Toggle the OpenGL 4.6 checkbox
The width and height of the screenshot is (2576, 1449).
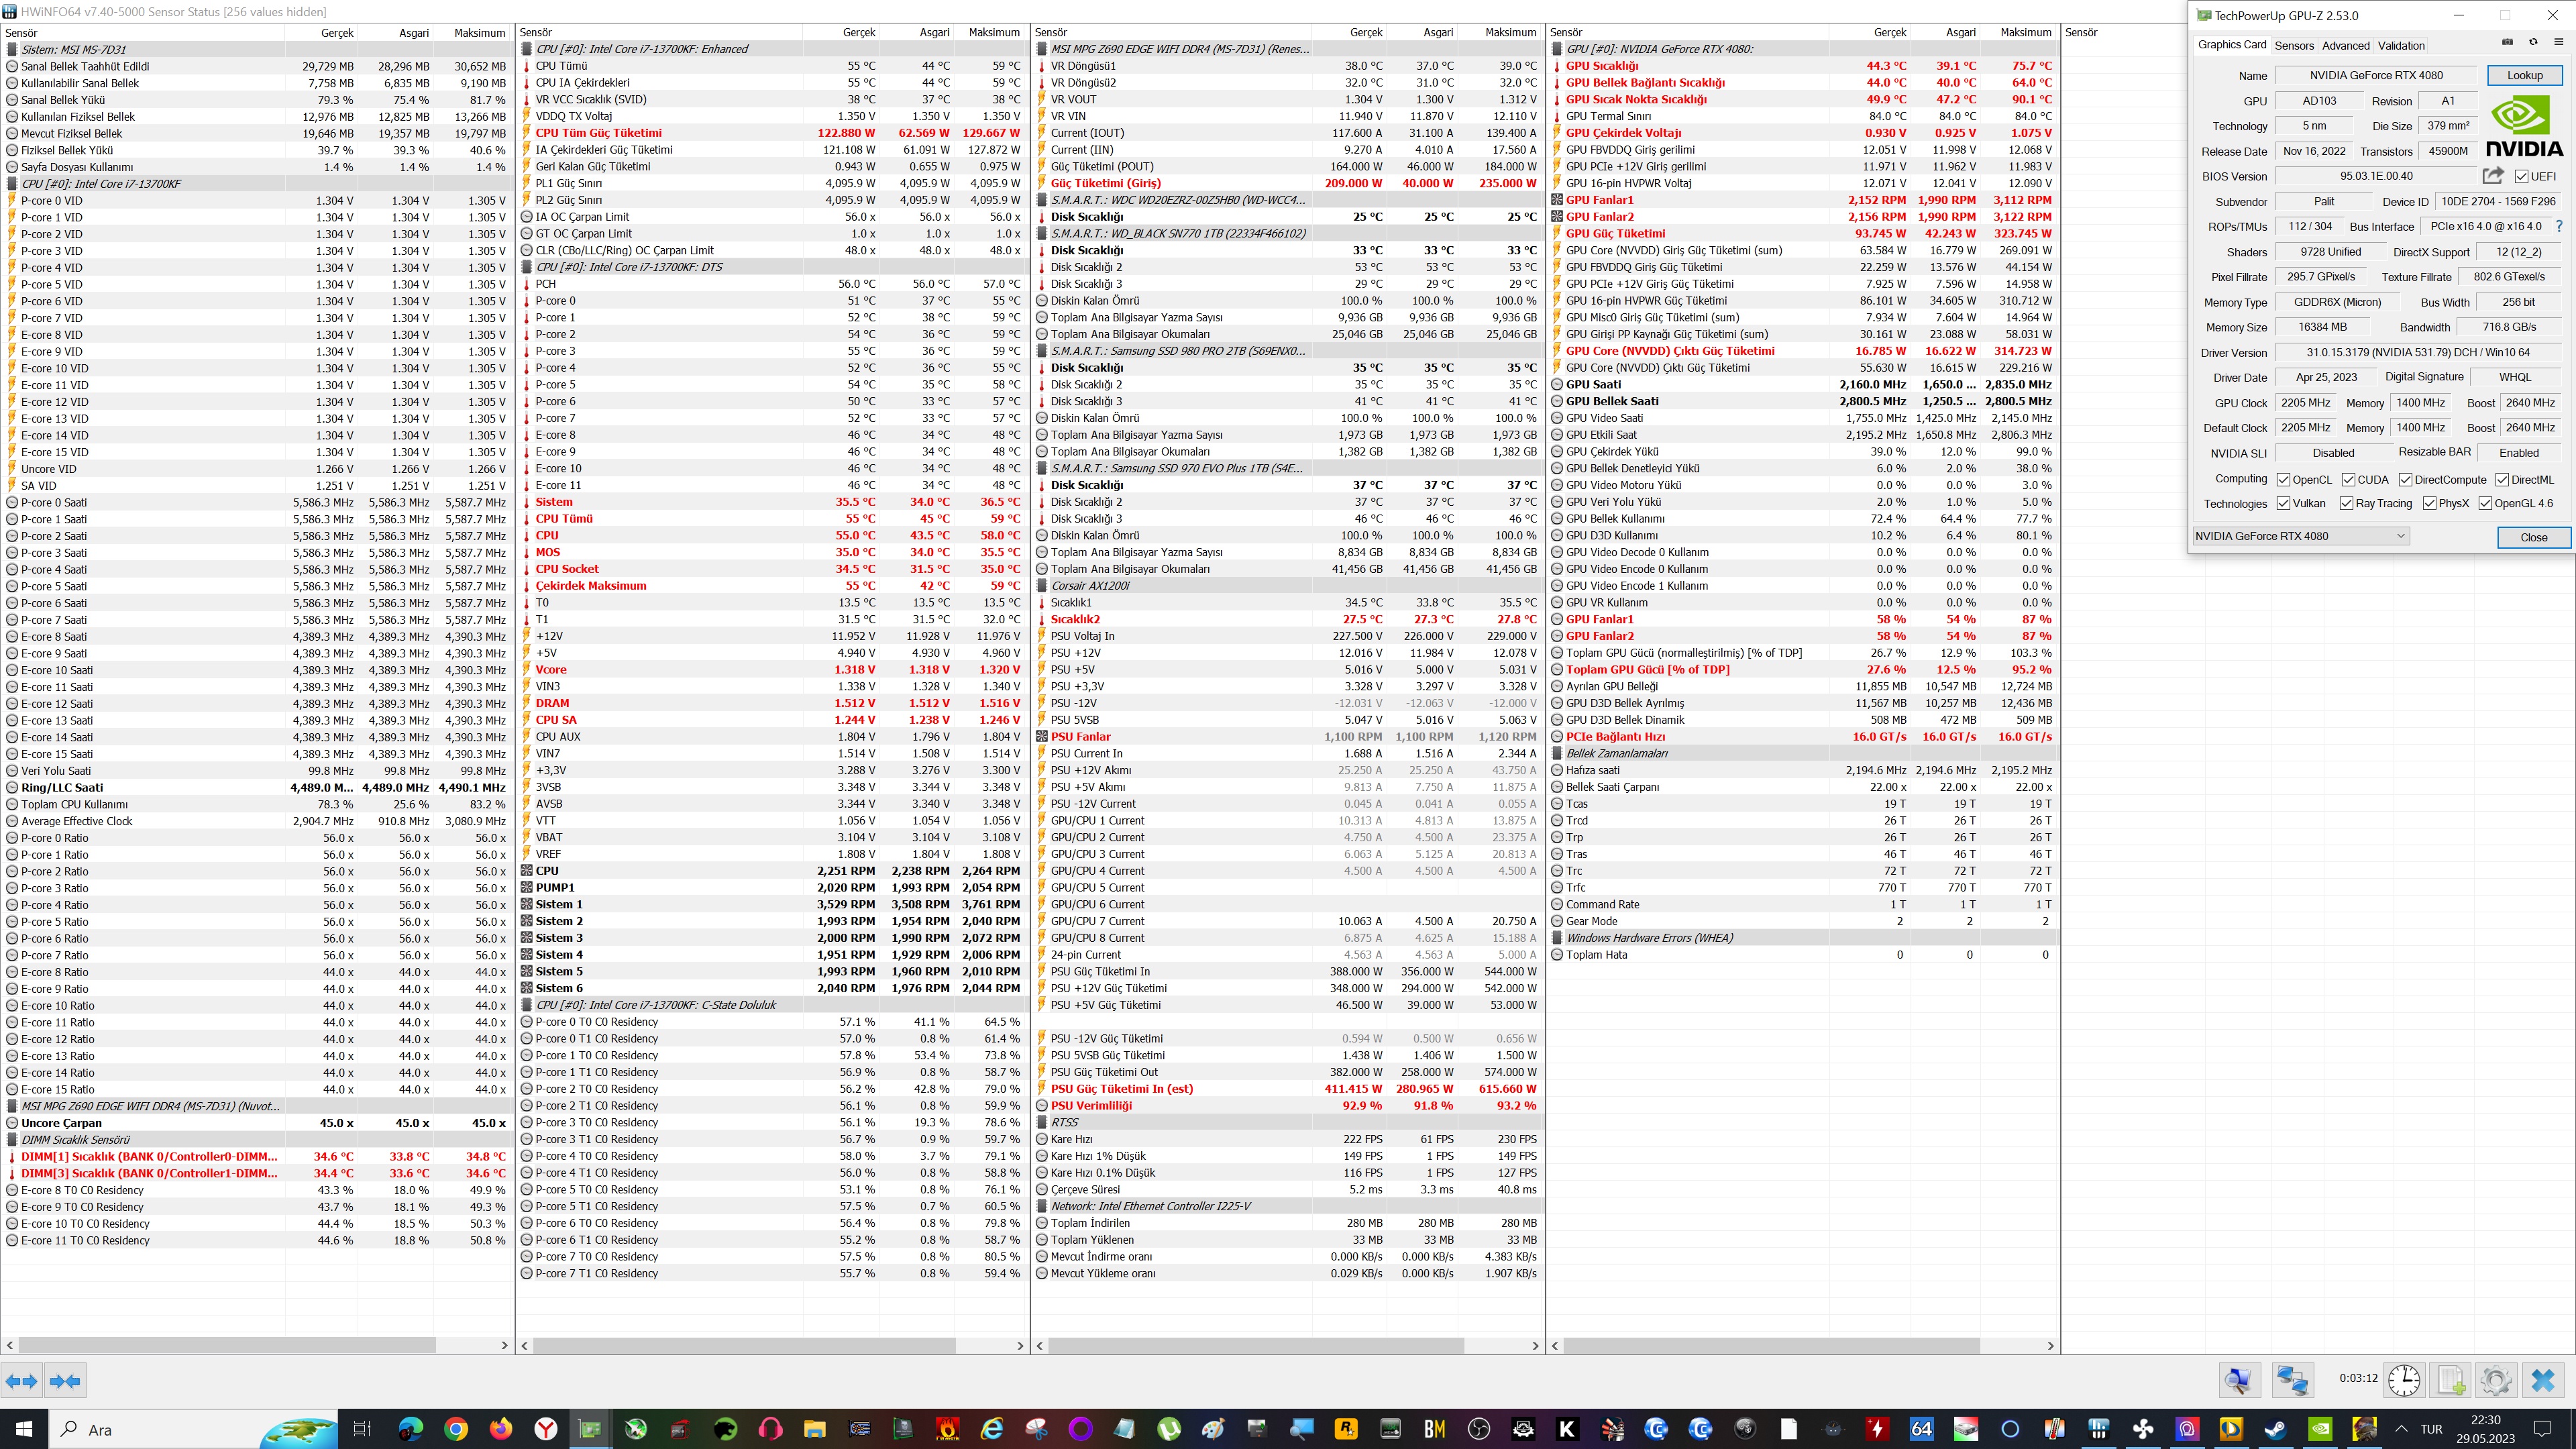tap(2485, 503)
